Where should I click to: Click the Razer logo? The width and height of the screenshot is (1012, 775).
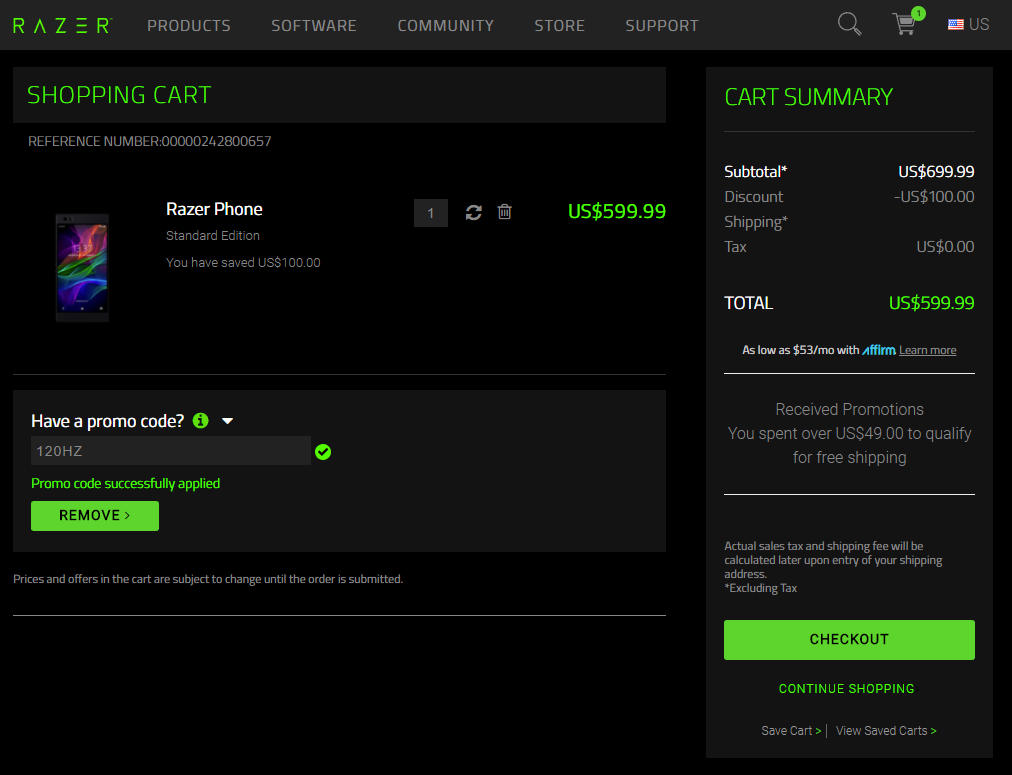[60, 25]
